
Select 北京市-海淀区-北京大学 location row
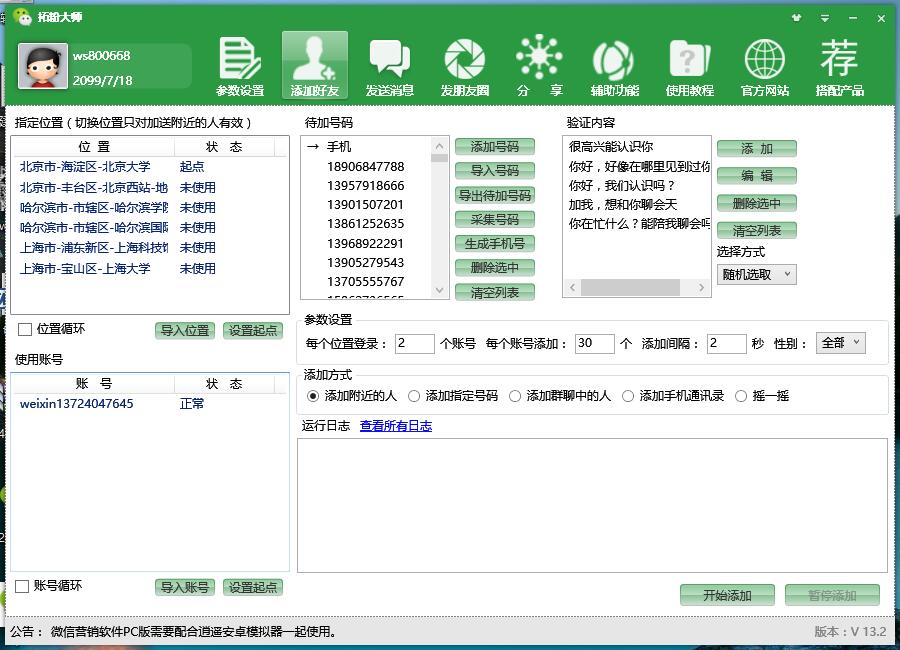point(149,167)
